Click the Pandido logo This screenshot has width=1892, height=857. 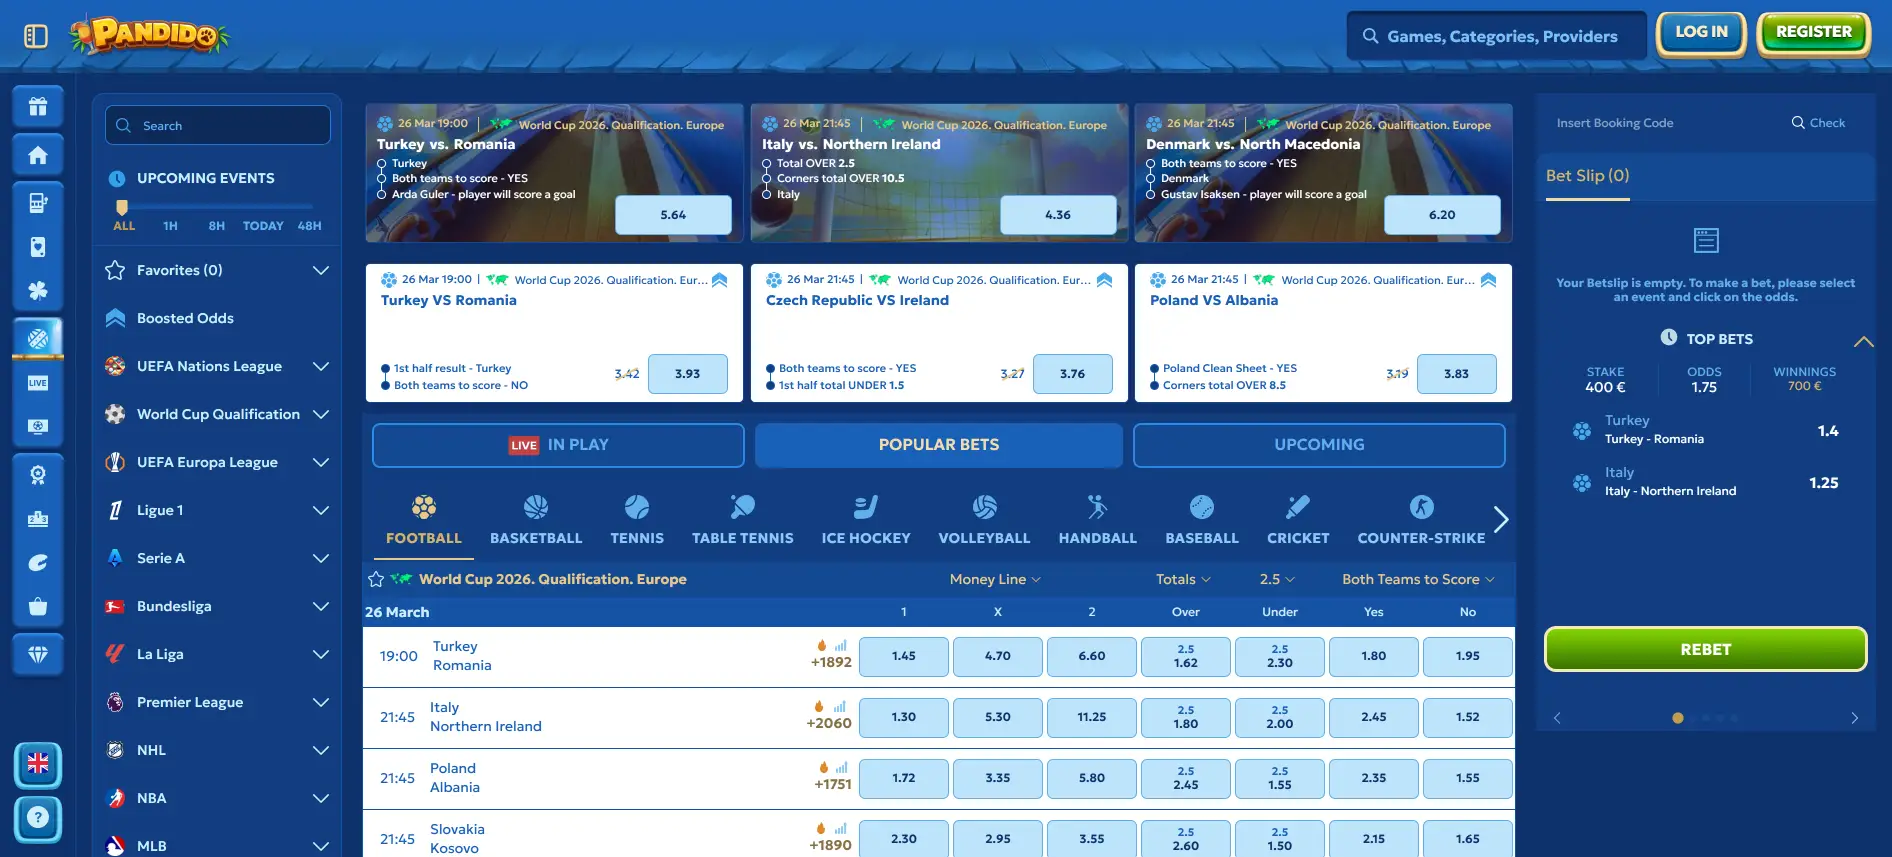[150, 35]
